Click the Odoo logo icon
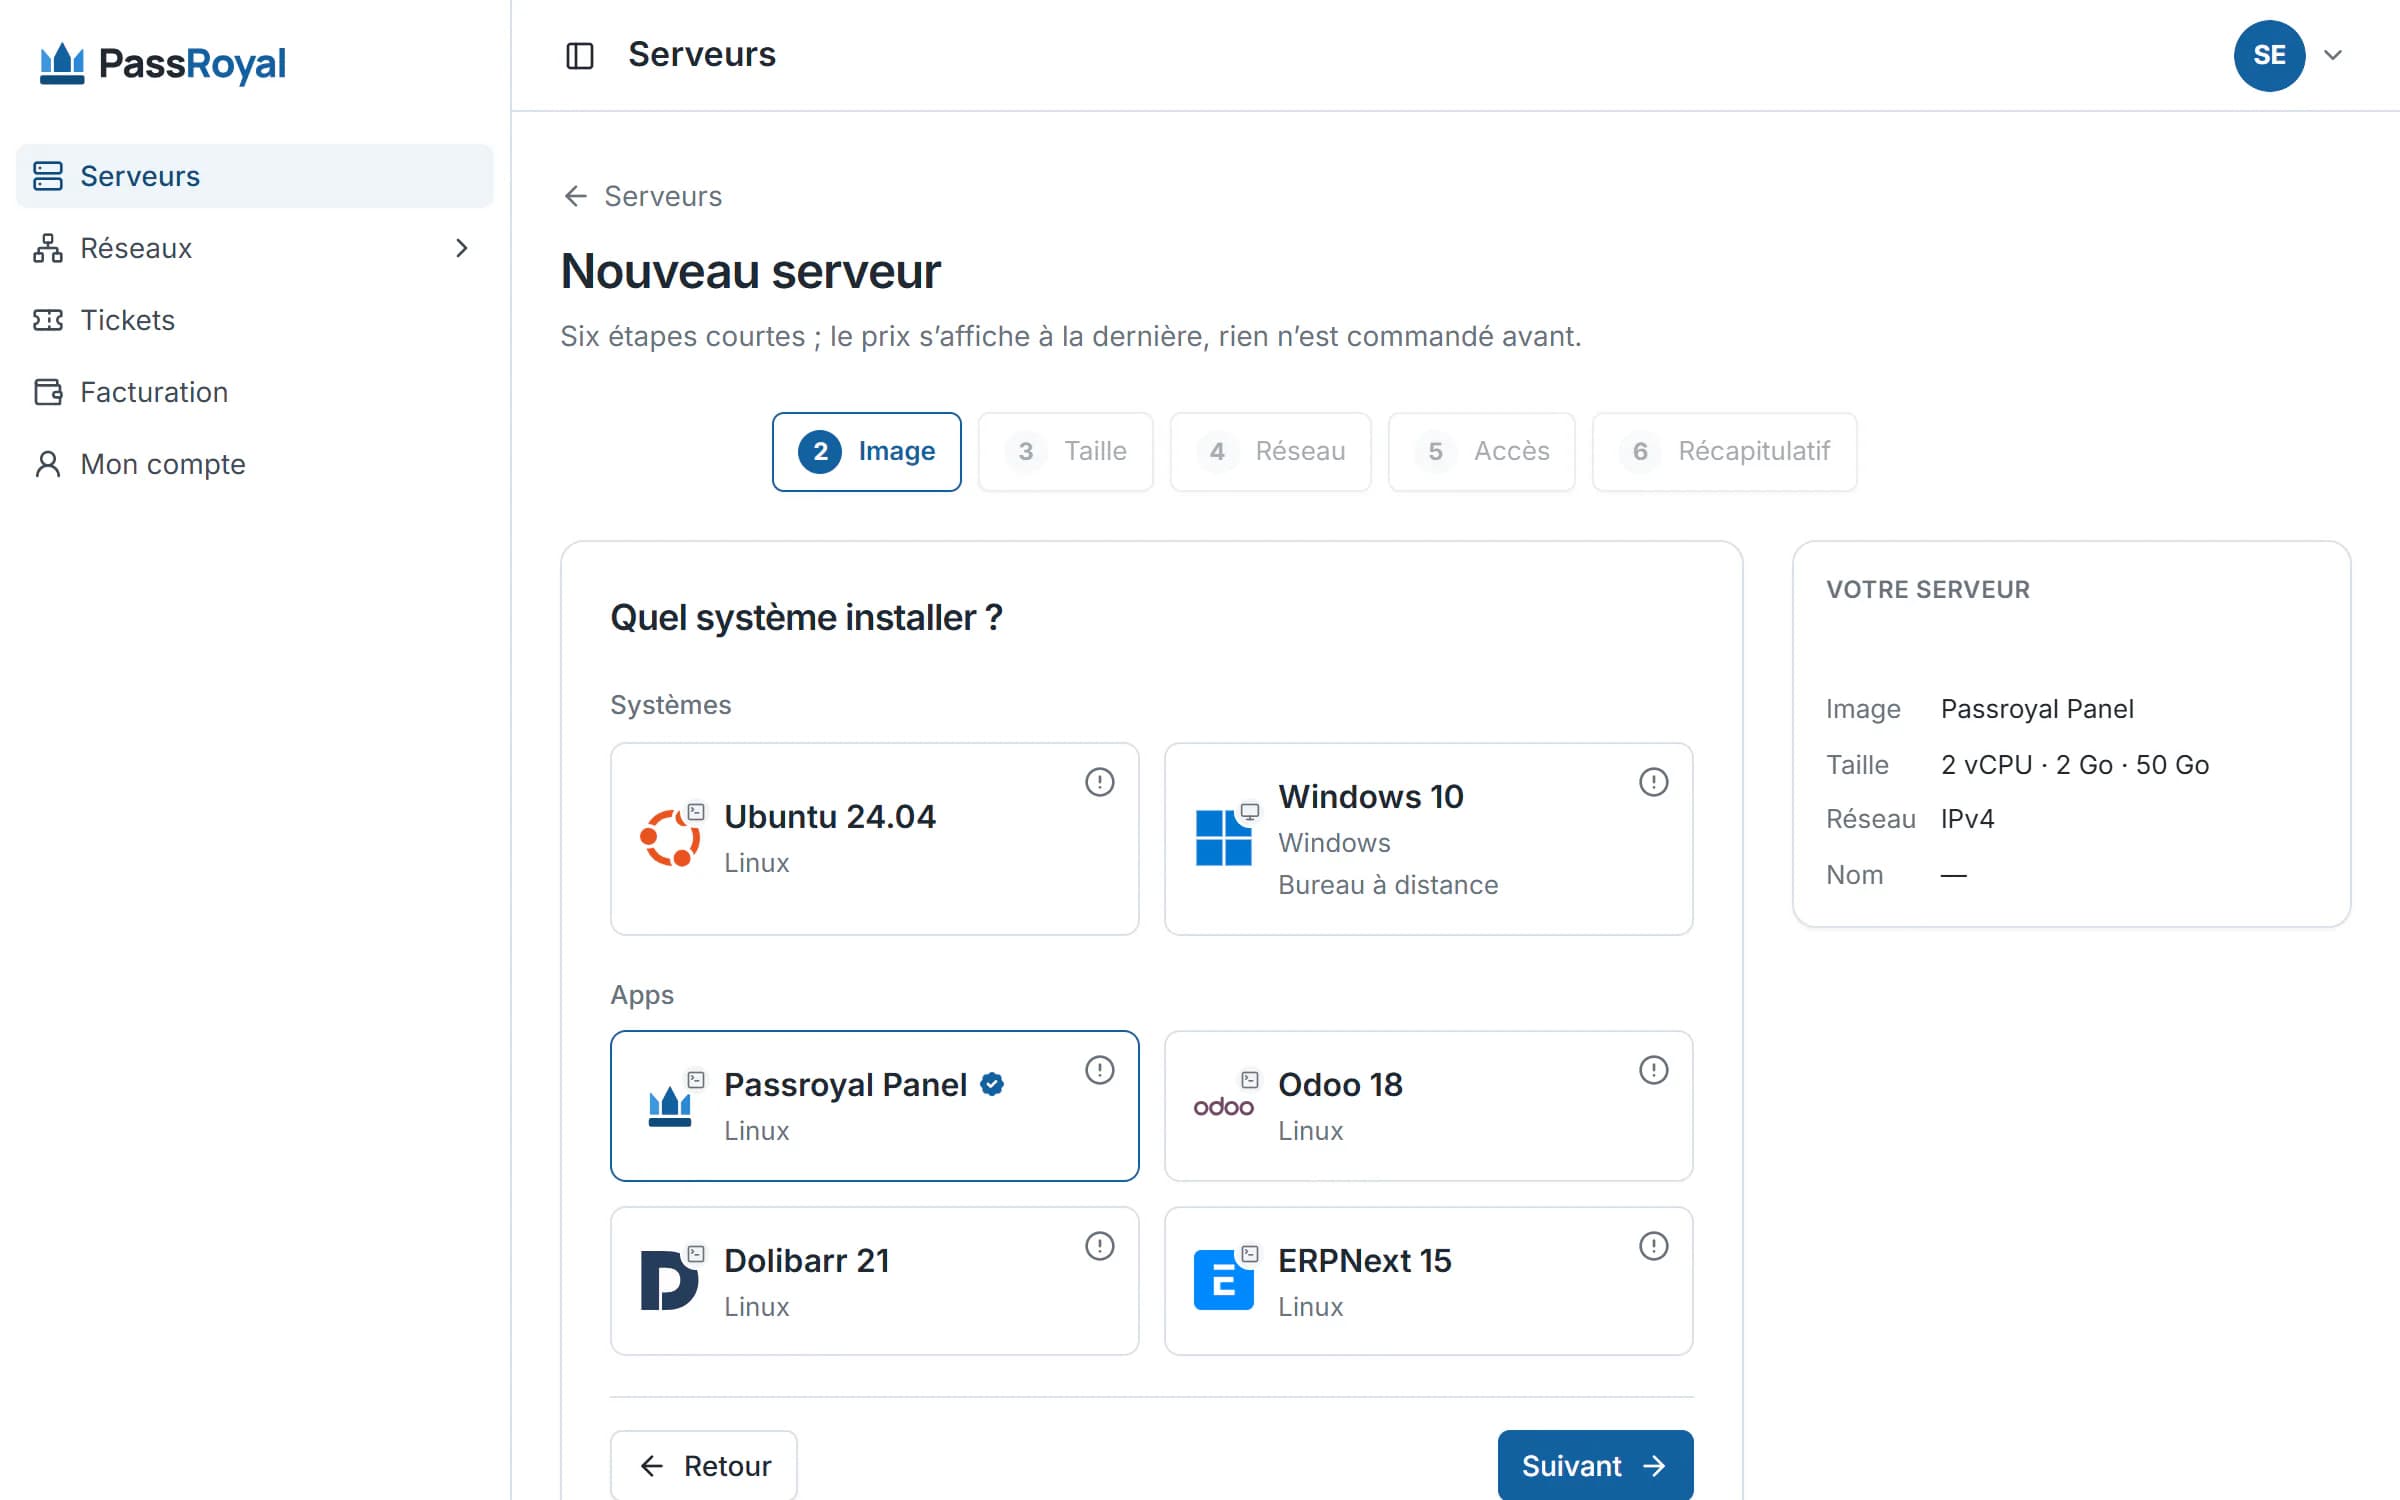Screen dimensions: 2400x1500 coord(1223,1107)
